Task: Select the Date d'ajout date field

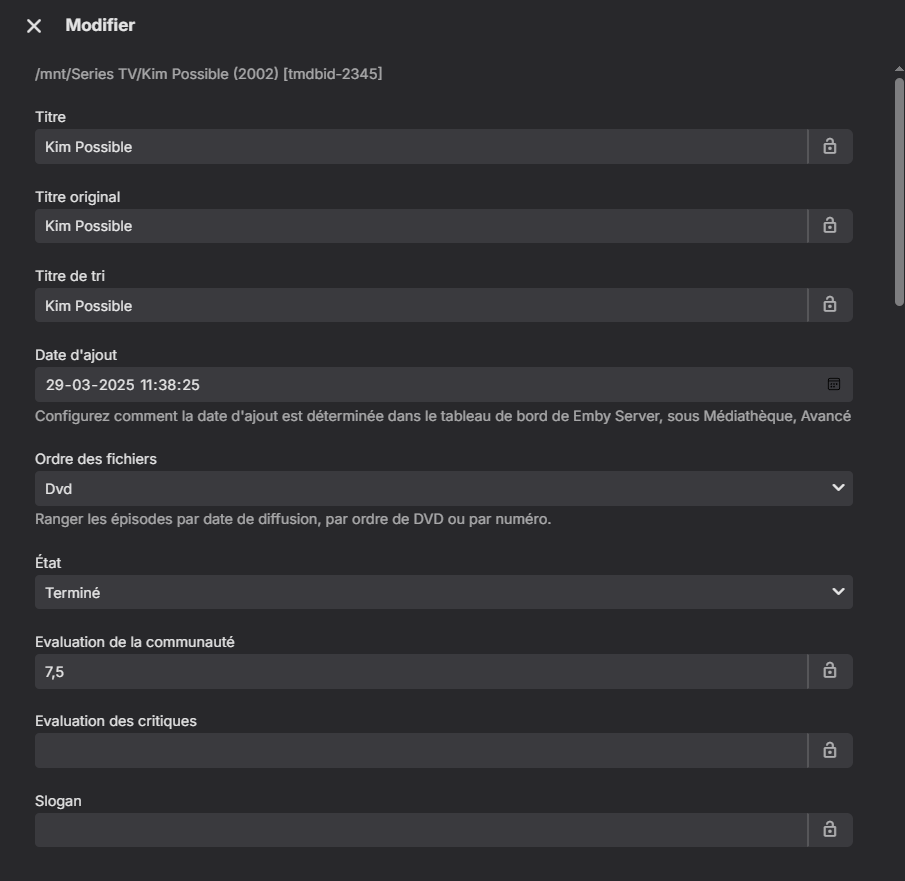Action: click(420, 385)
